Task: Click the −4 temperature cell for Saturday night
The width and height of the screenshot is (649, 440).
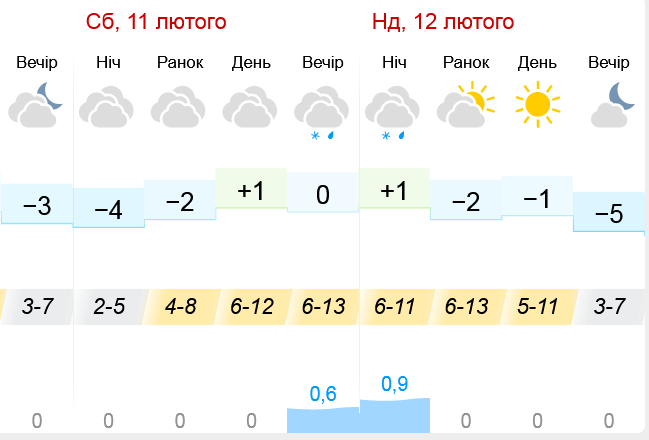Action: point(108,208)
